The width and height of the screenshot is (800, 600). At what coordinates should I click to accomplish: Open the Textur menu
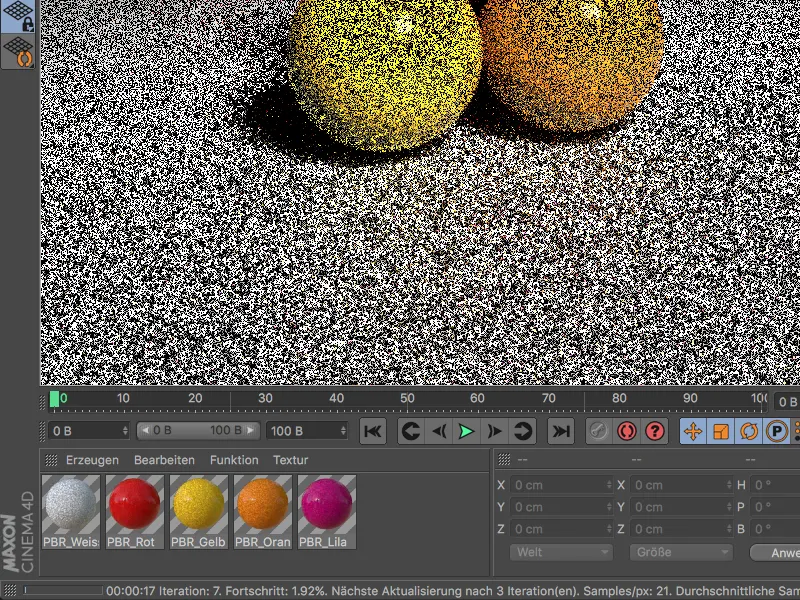293,460
